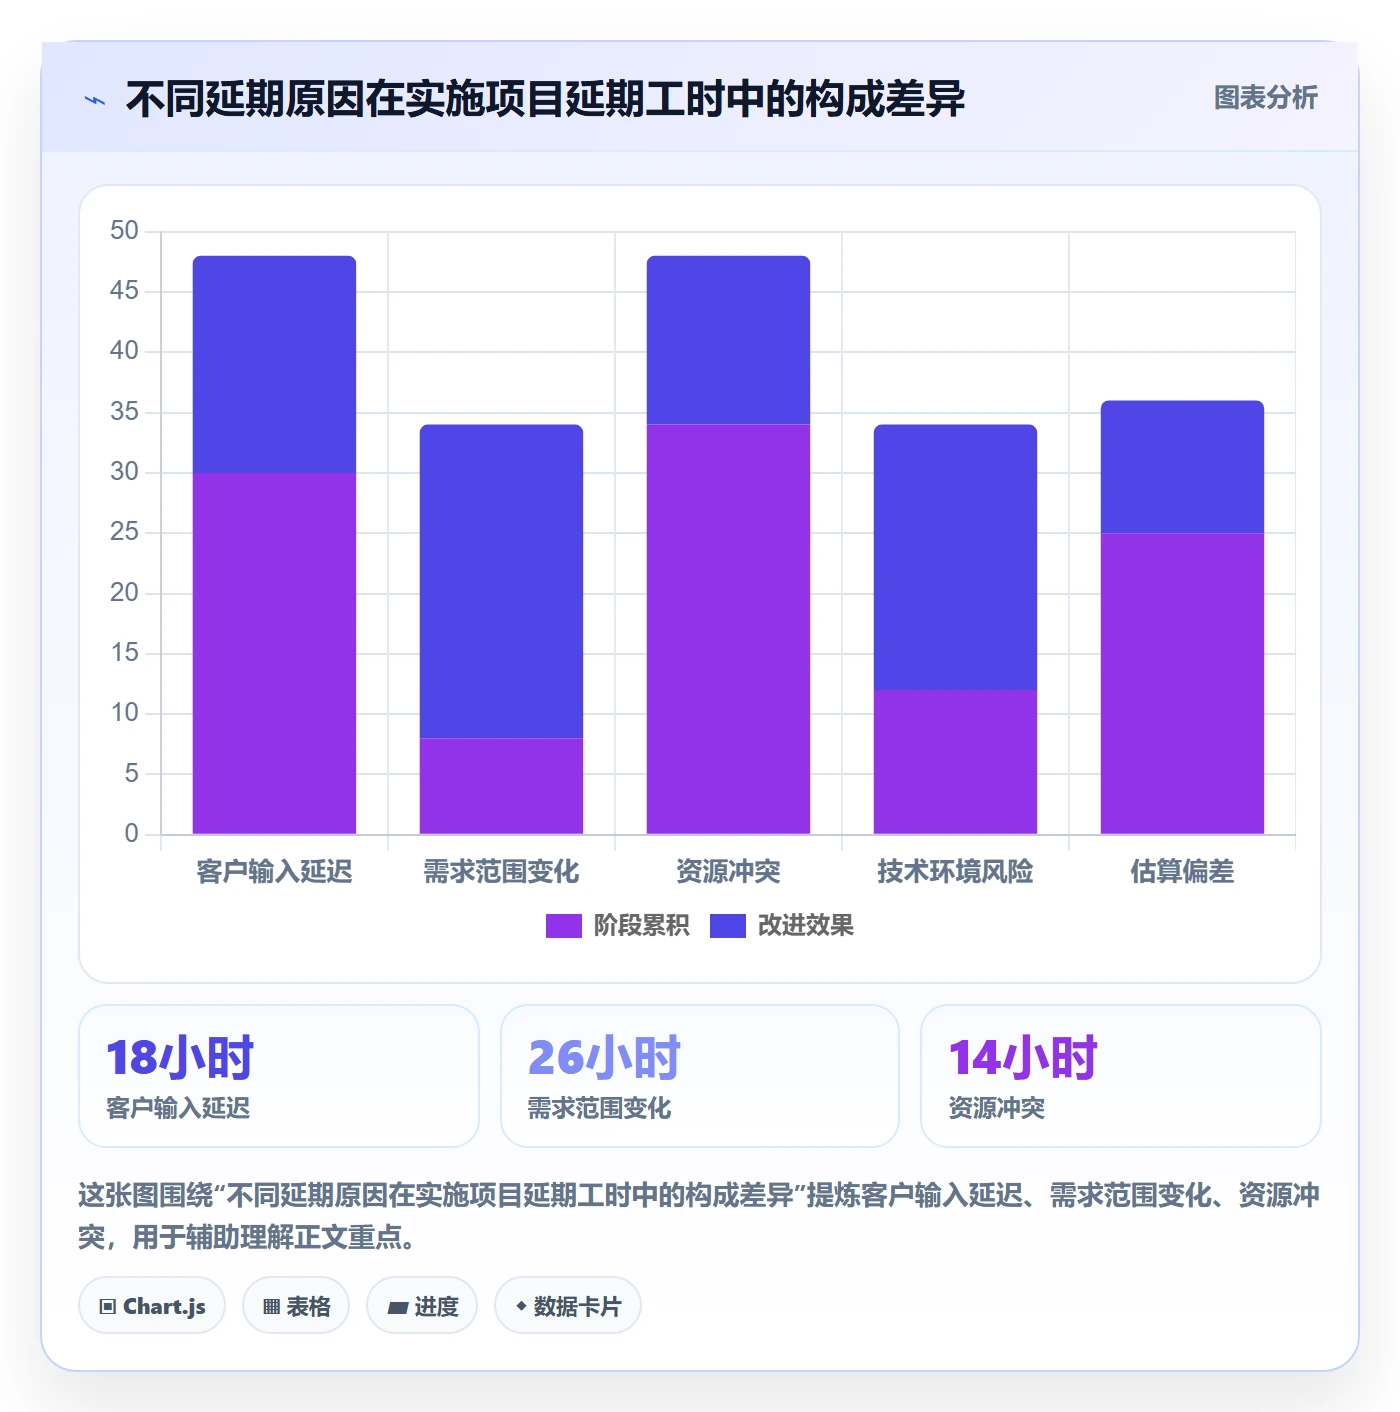Viewport: 1400px width, 1412px height.
Task: Click the 需求范围变化 x-axis label
Action: (501, 872)
